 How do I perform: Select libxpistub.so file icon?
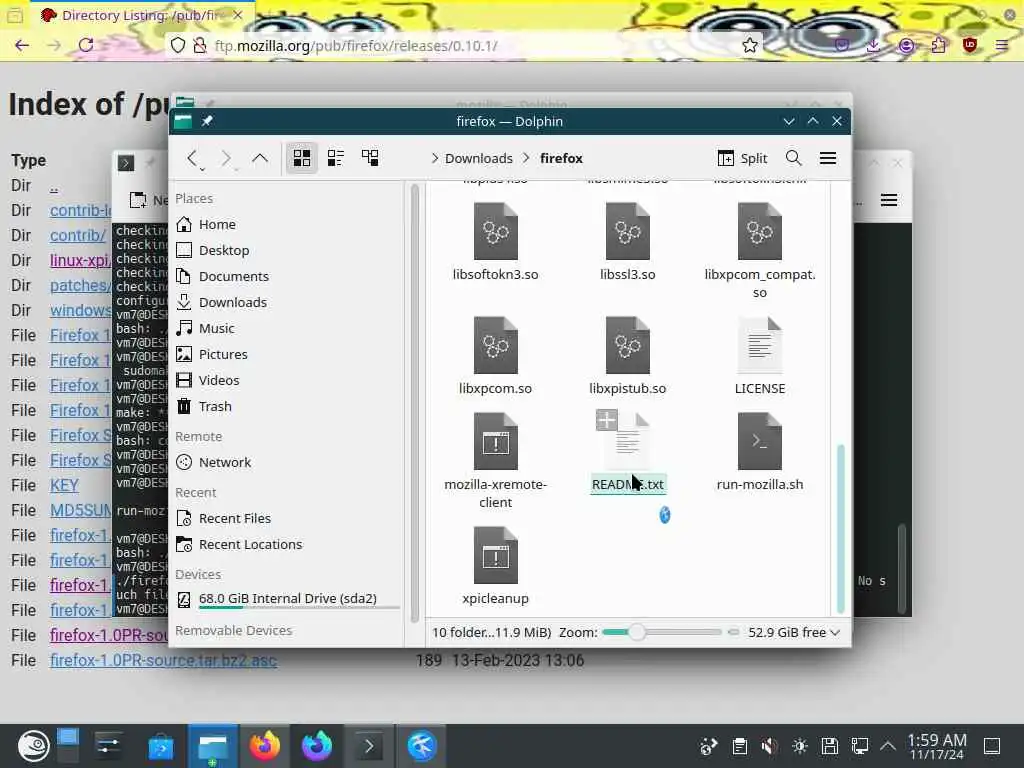[628, 345]
